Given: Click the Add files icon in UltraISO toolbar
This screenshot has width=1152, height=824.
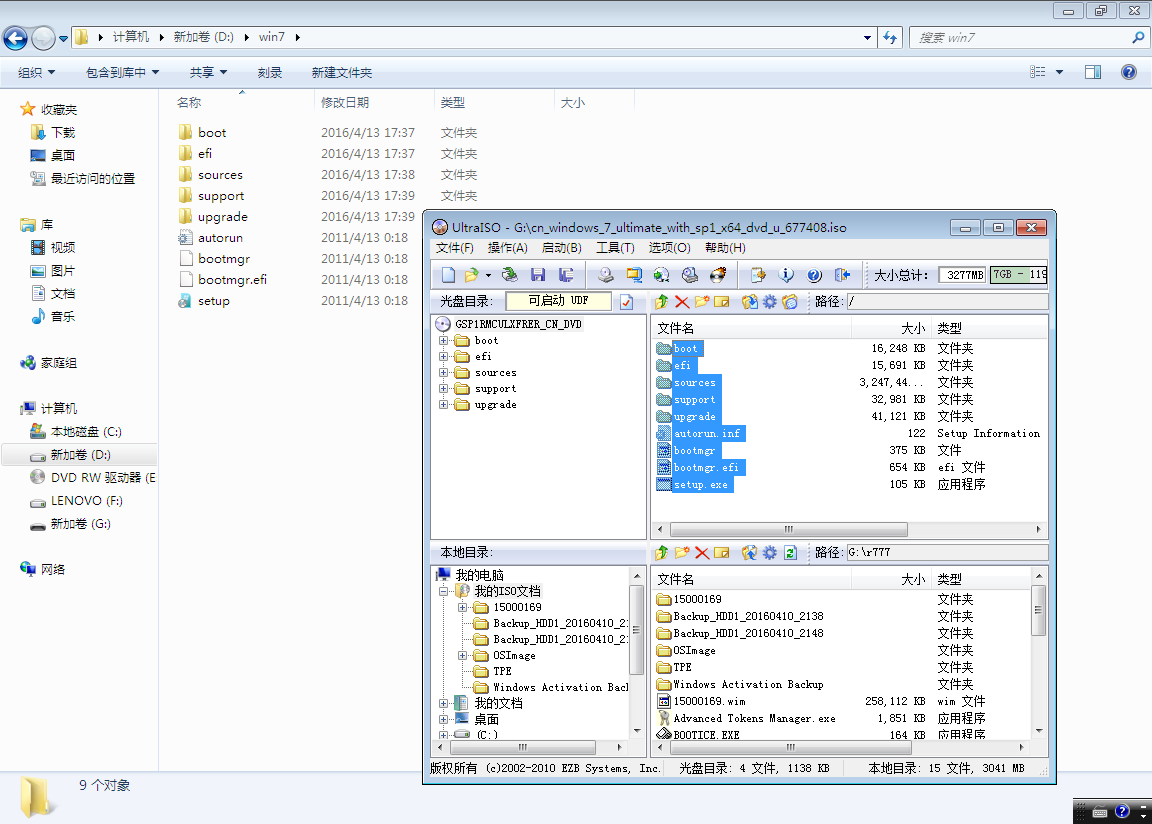Looking at the screenshot, I should [x=757, y=275].
